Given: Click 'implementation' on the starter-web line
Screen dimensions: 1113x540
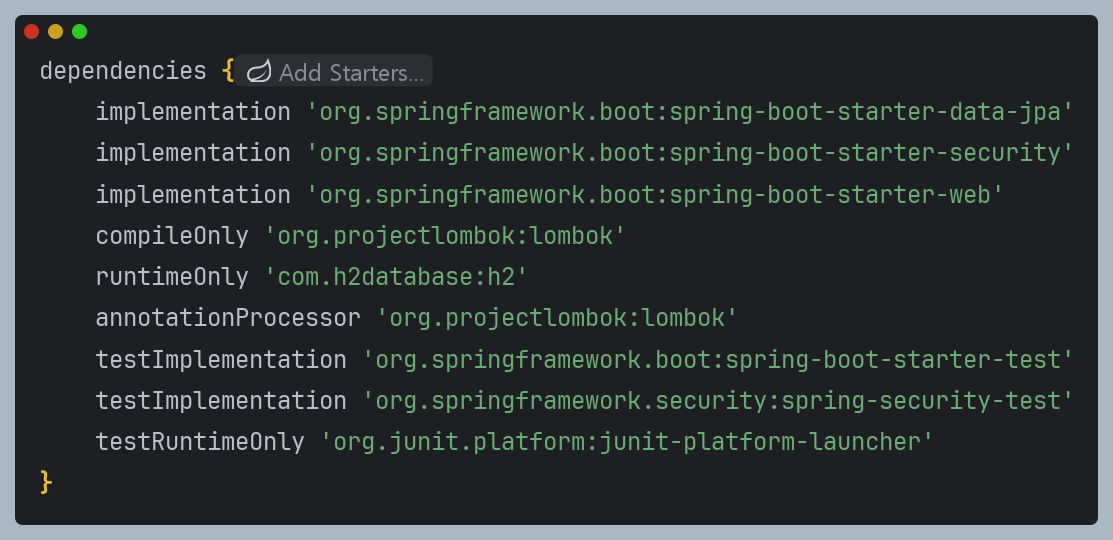Looking at the screenshot, I should point(193,194).
